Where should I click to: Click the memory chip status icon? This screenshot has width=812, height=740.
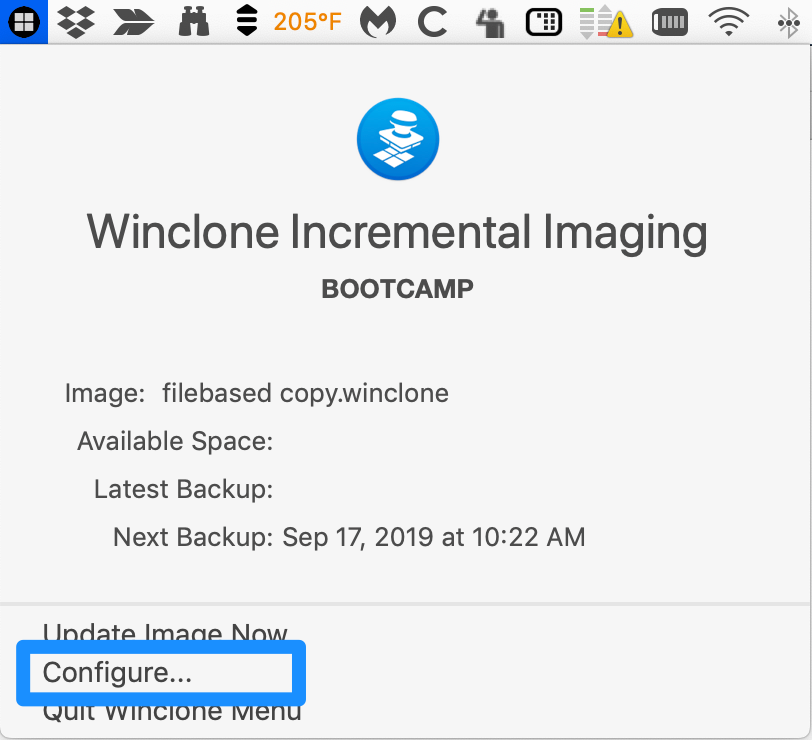670,22
